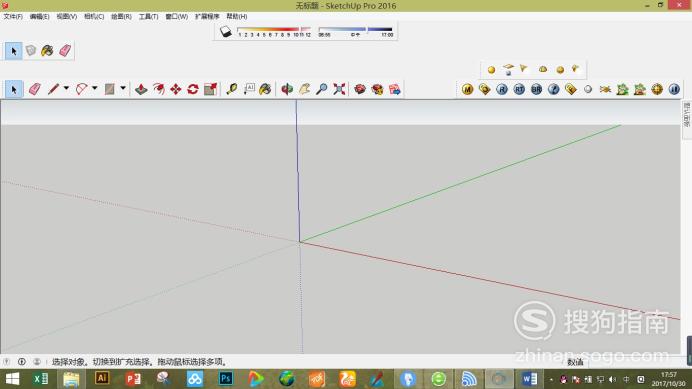Click the Zoom Extents icon

point(339,89)
